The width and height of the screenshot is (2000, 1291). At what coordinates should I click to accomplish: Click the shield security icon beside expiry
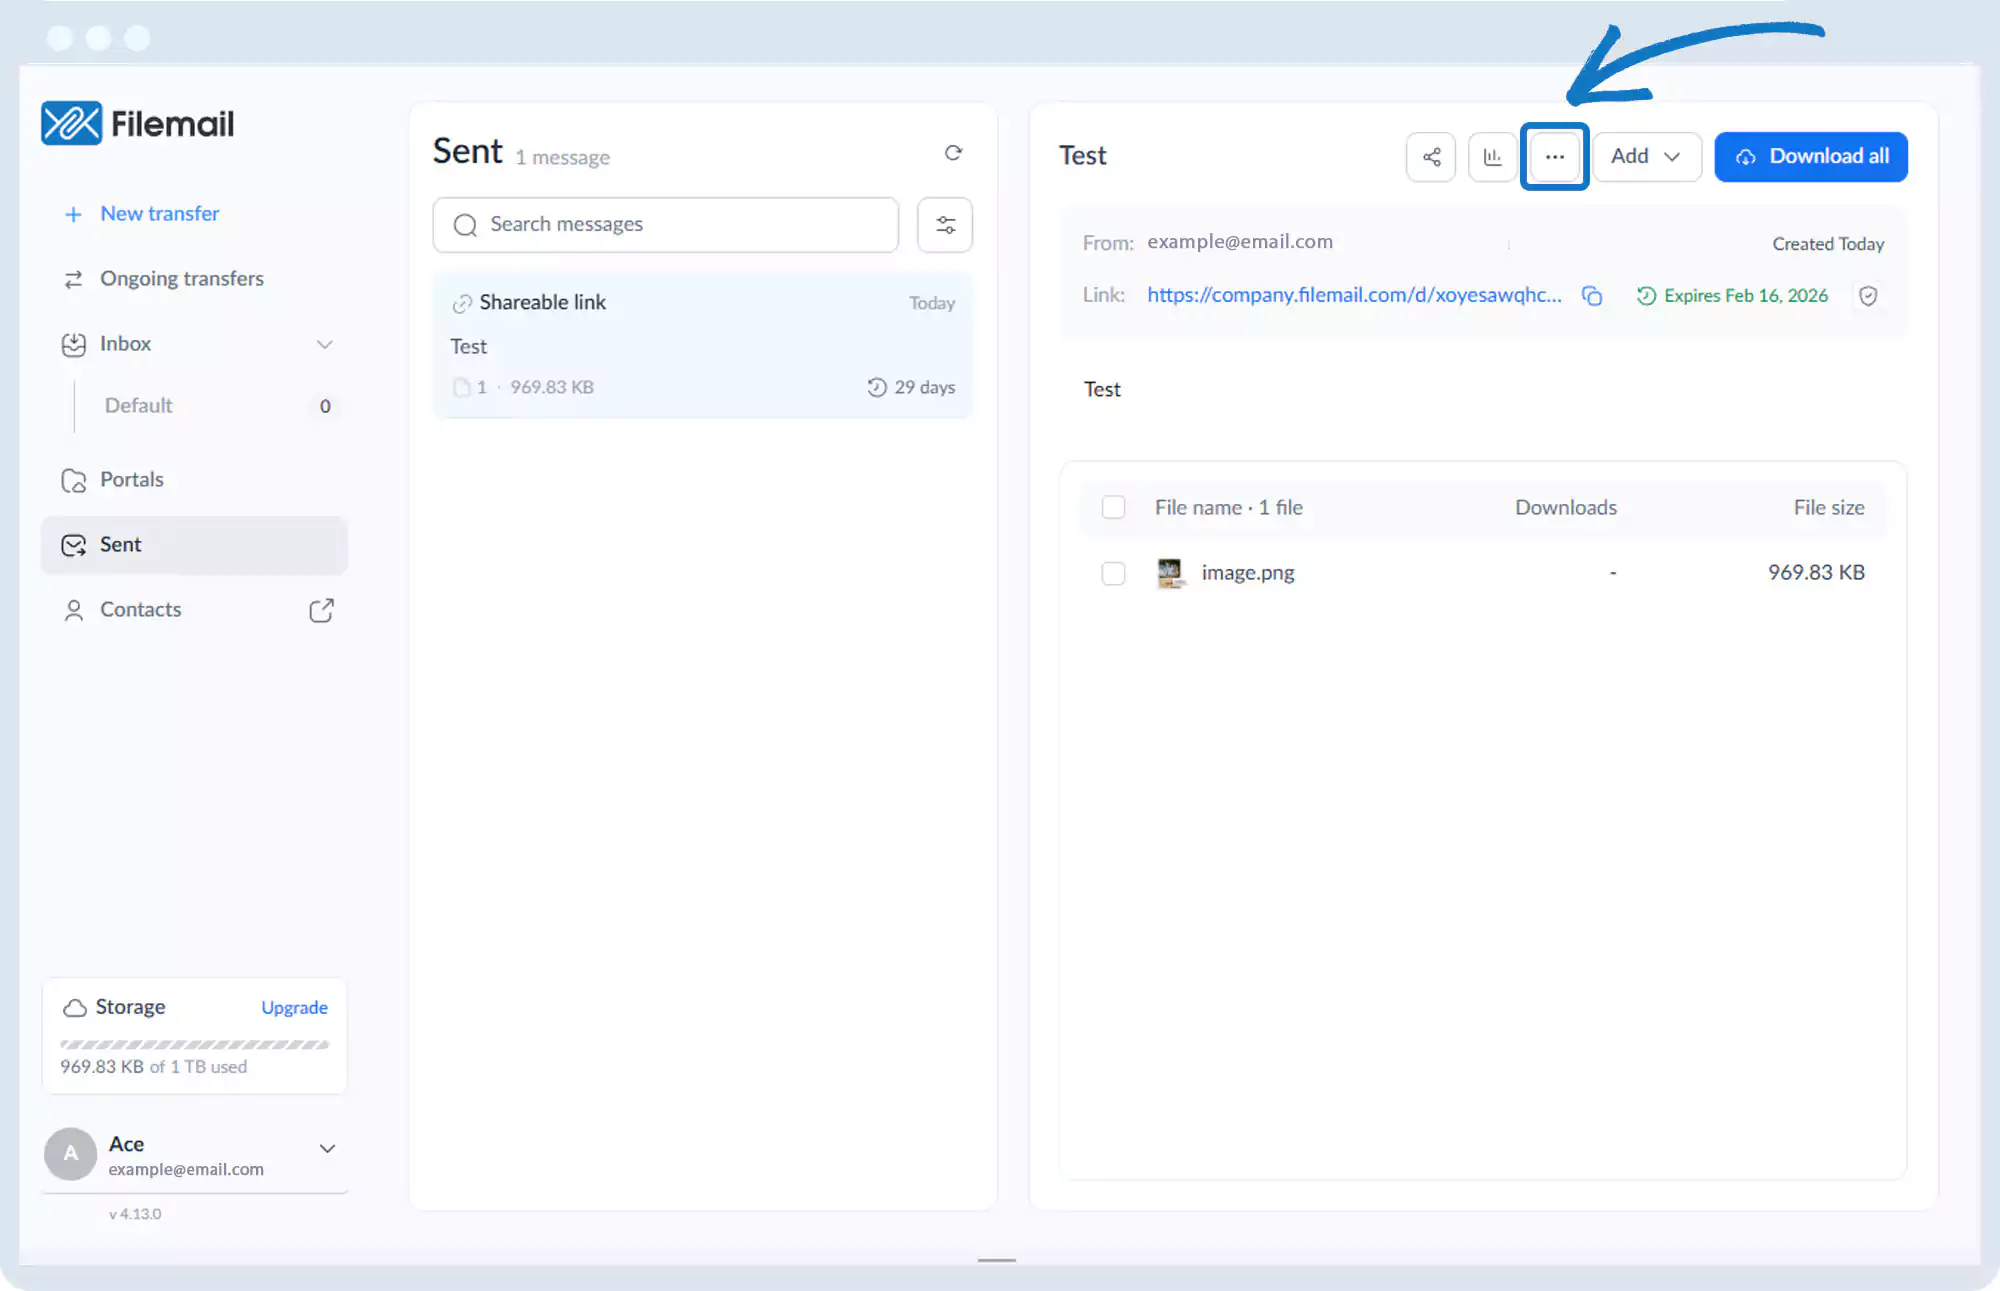1868,296
